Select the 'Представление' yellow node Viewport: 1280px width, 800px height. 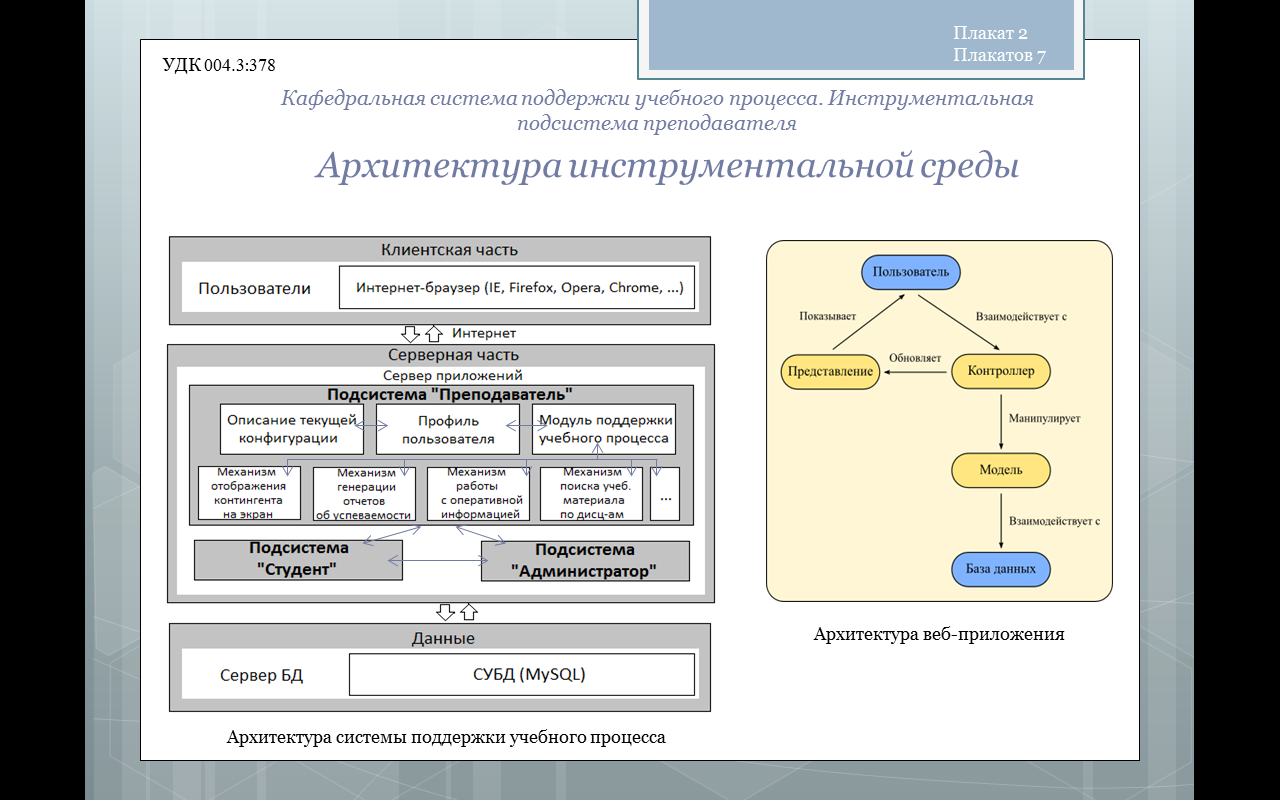click(831, 372)
